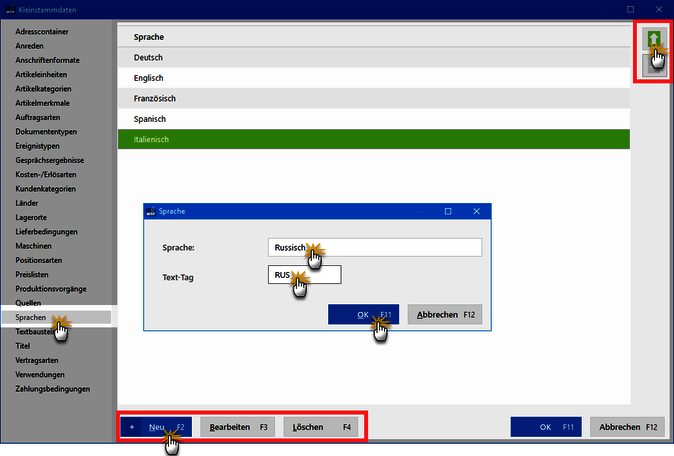
Task: Select Zahlungsbedingungen in the sidebar
Action: coord(52,389)
